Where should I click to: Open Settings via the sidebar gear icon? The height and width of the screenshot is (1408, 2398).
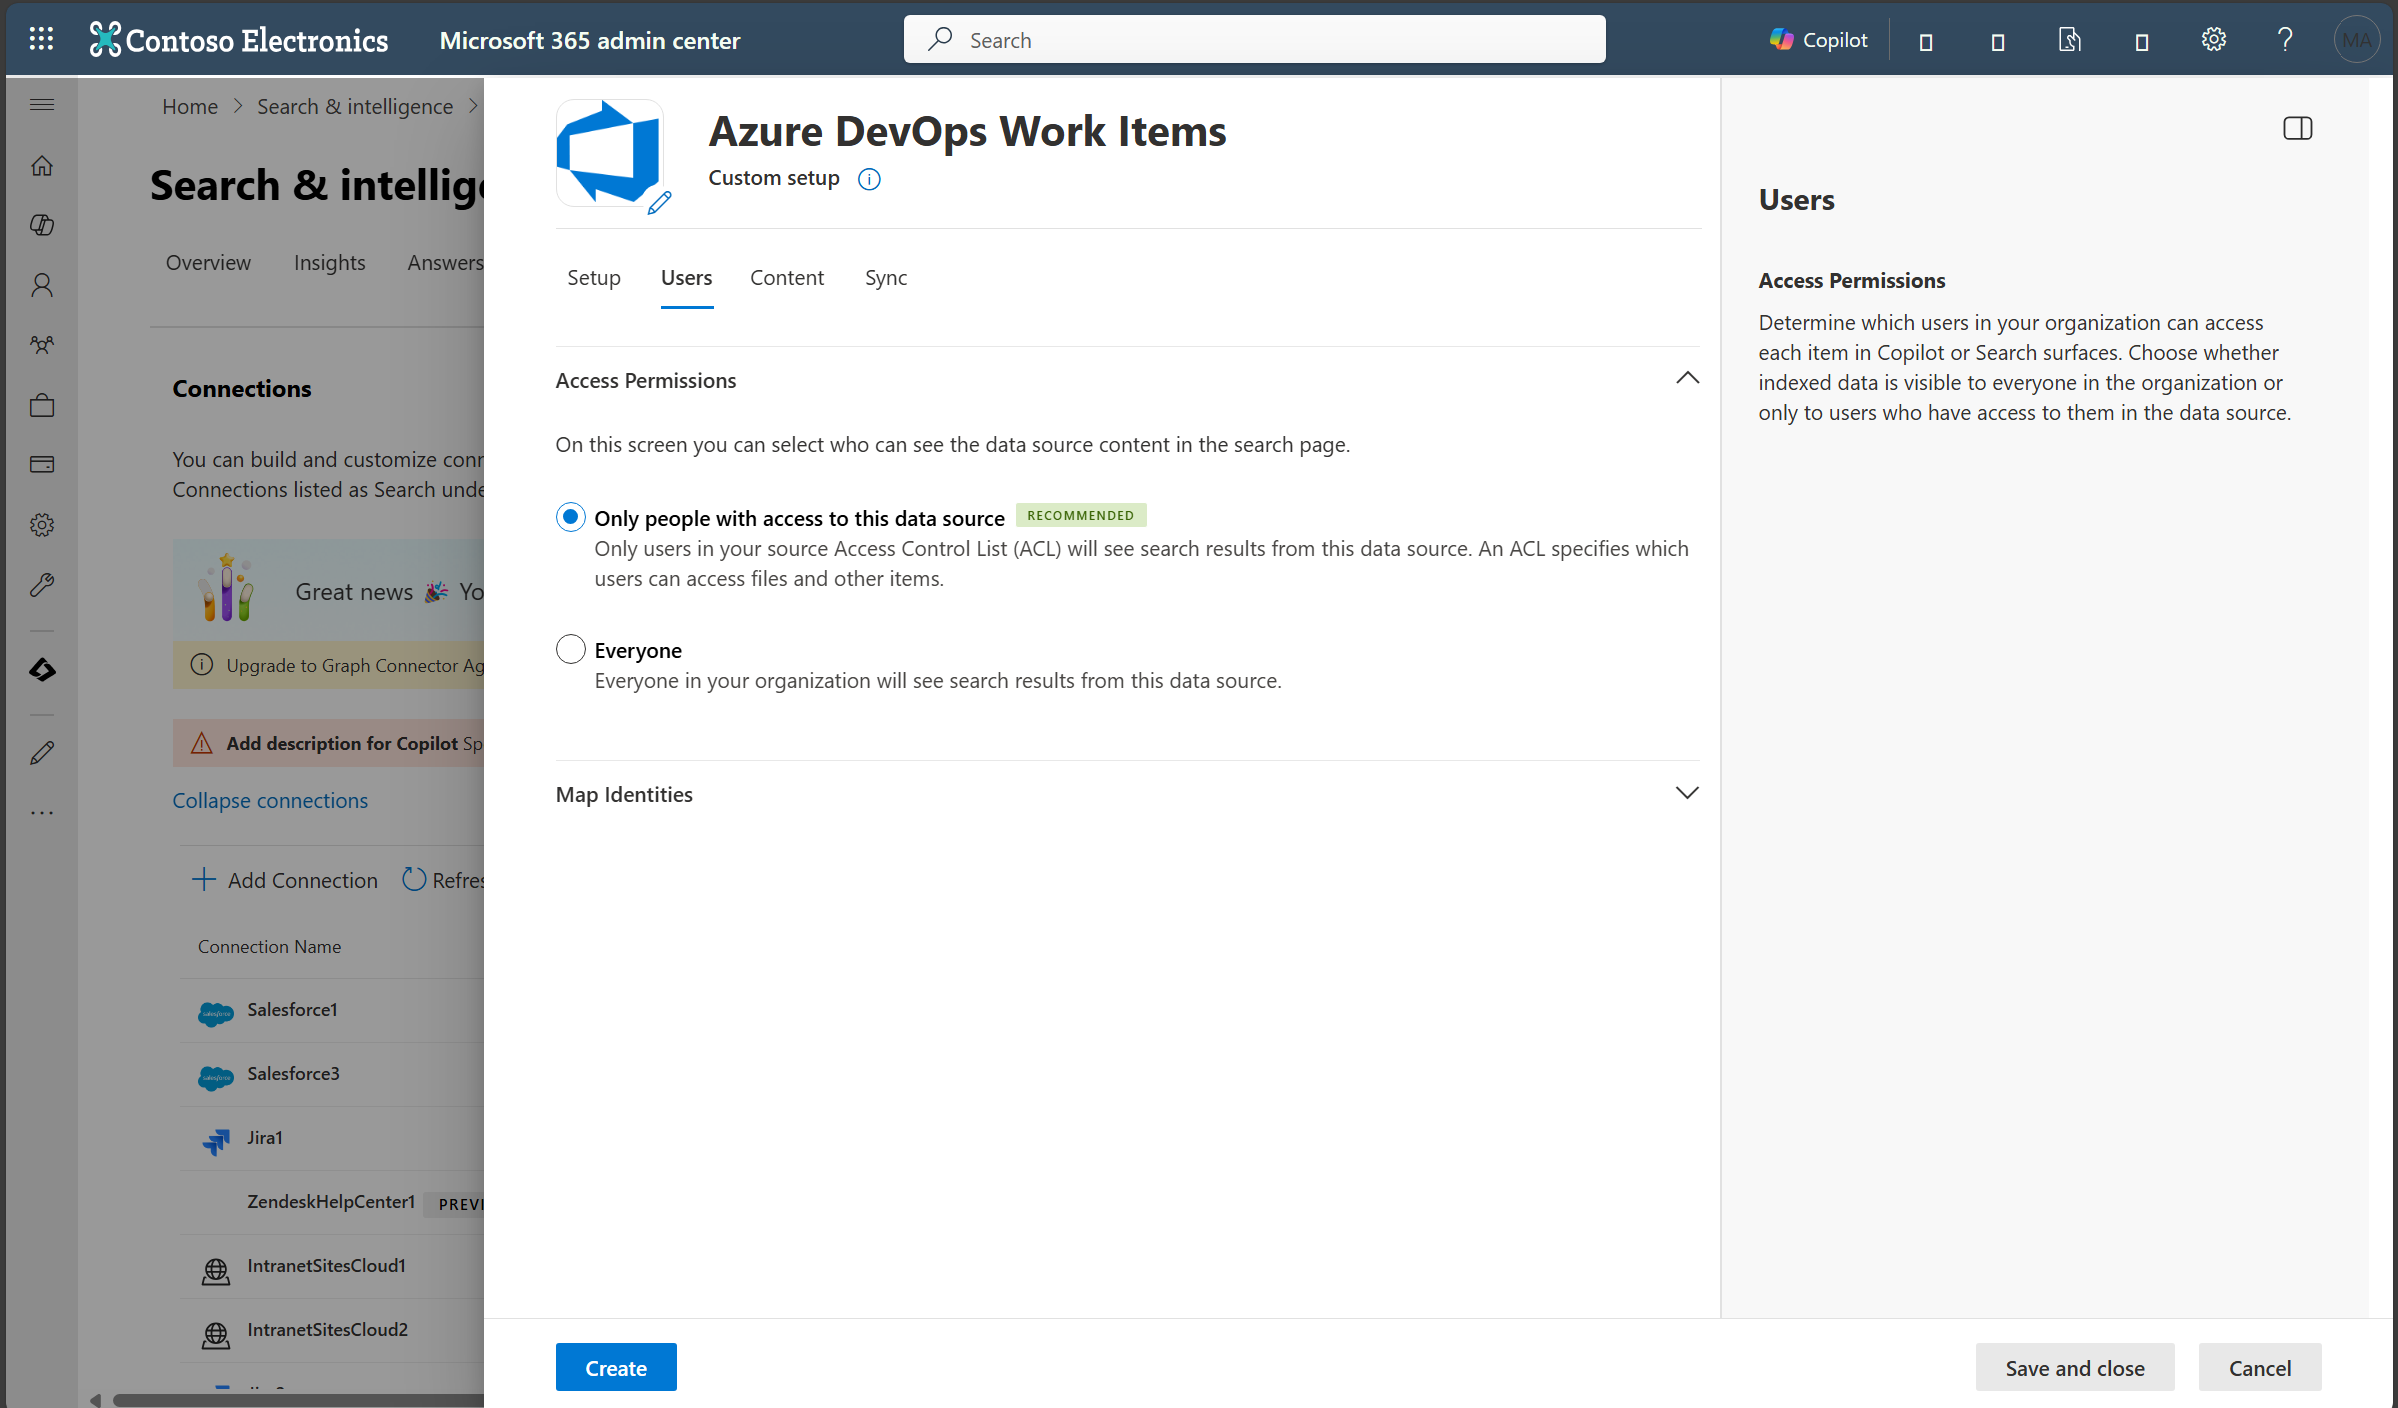coord(42,524)
